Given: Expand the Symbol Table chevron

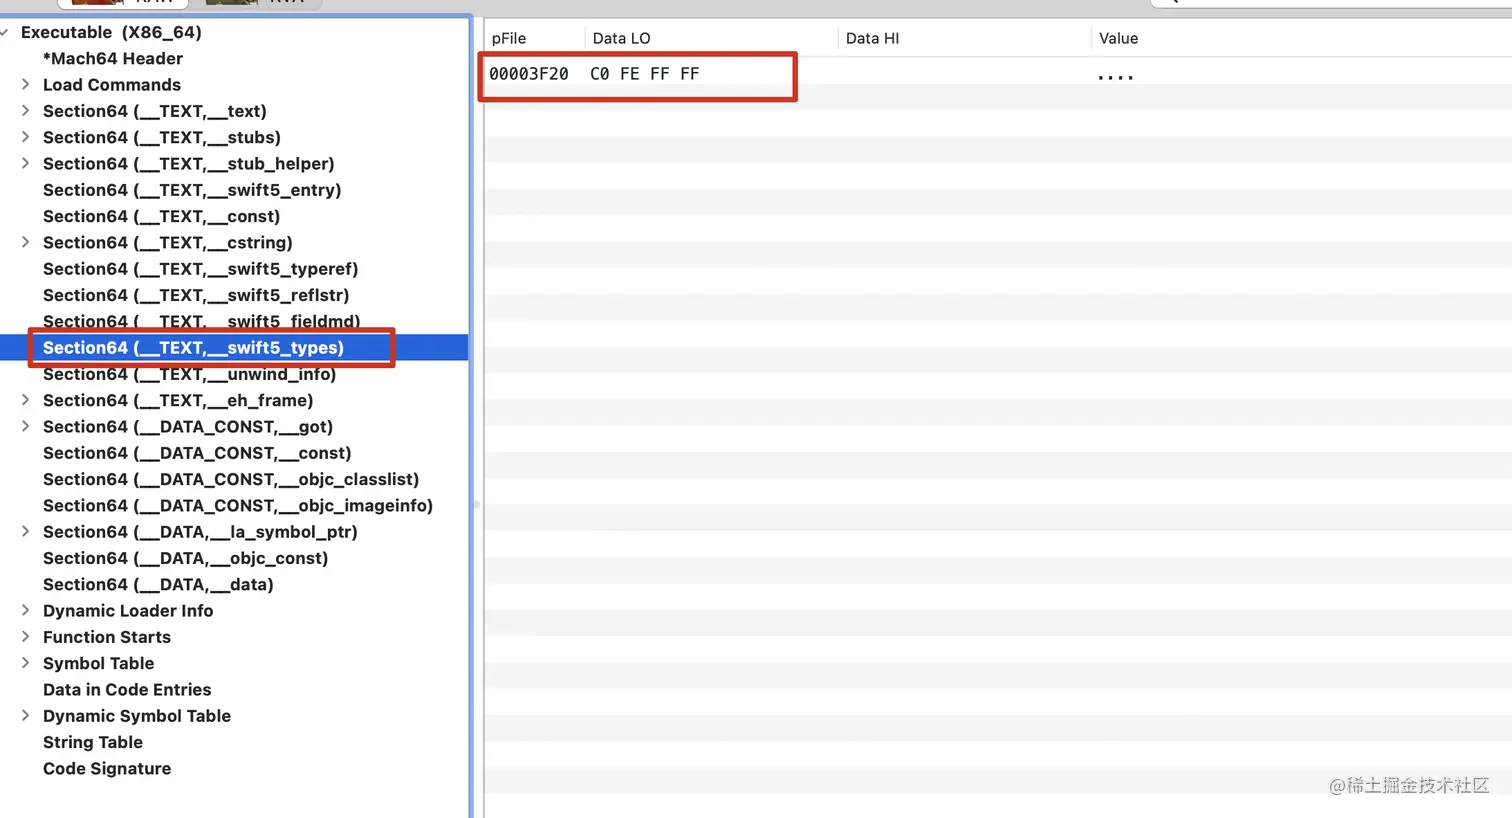Looking at the screenshot, I should pos(25,663).
